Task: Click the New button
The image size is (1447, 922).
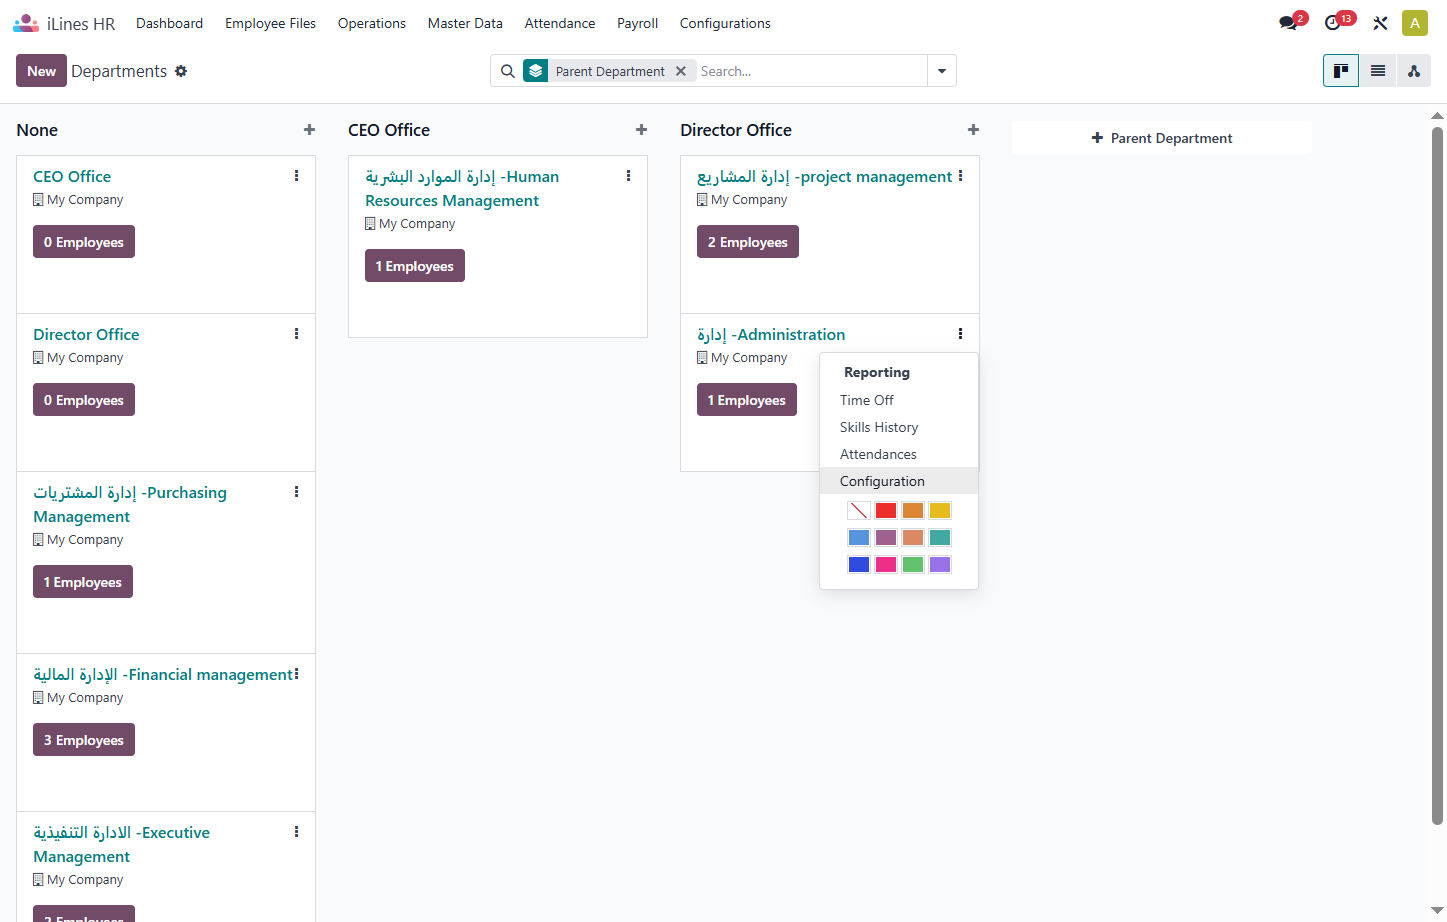Action: 41,71
